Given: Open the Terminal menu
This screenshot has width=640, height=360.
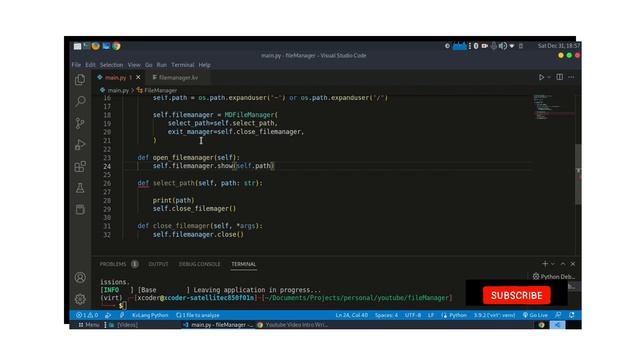Looking at the screenshot, I should coord(182,65).
